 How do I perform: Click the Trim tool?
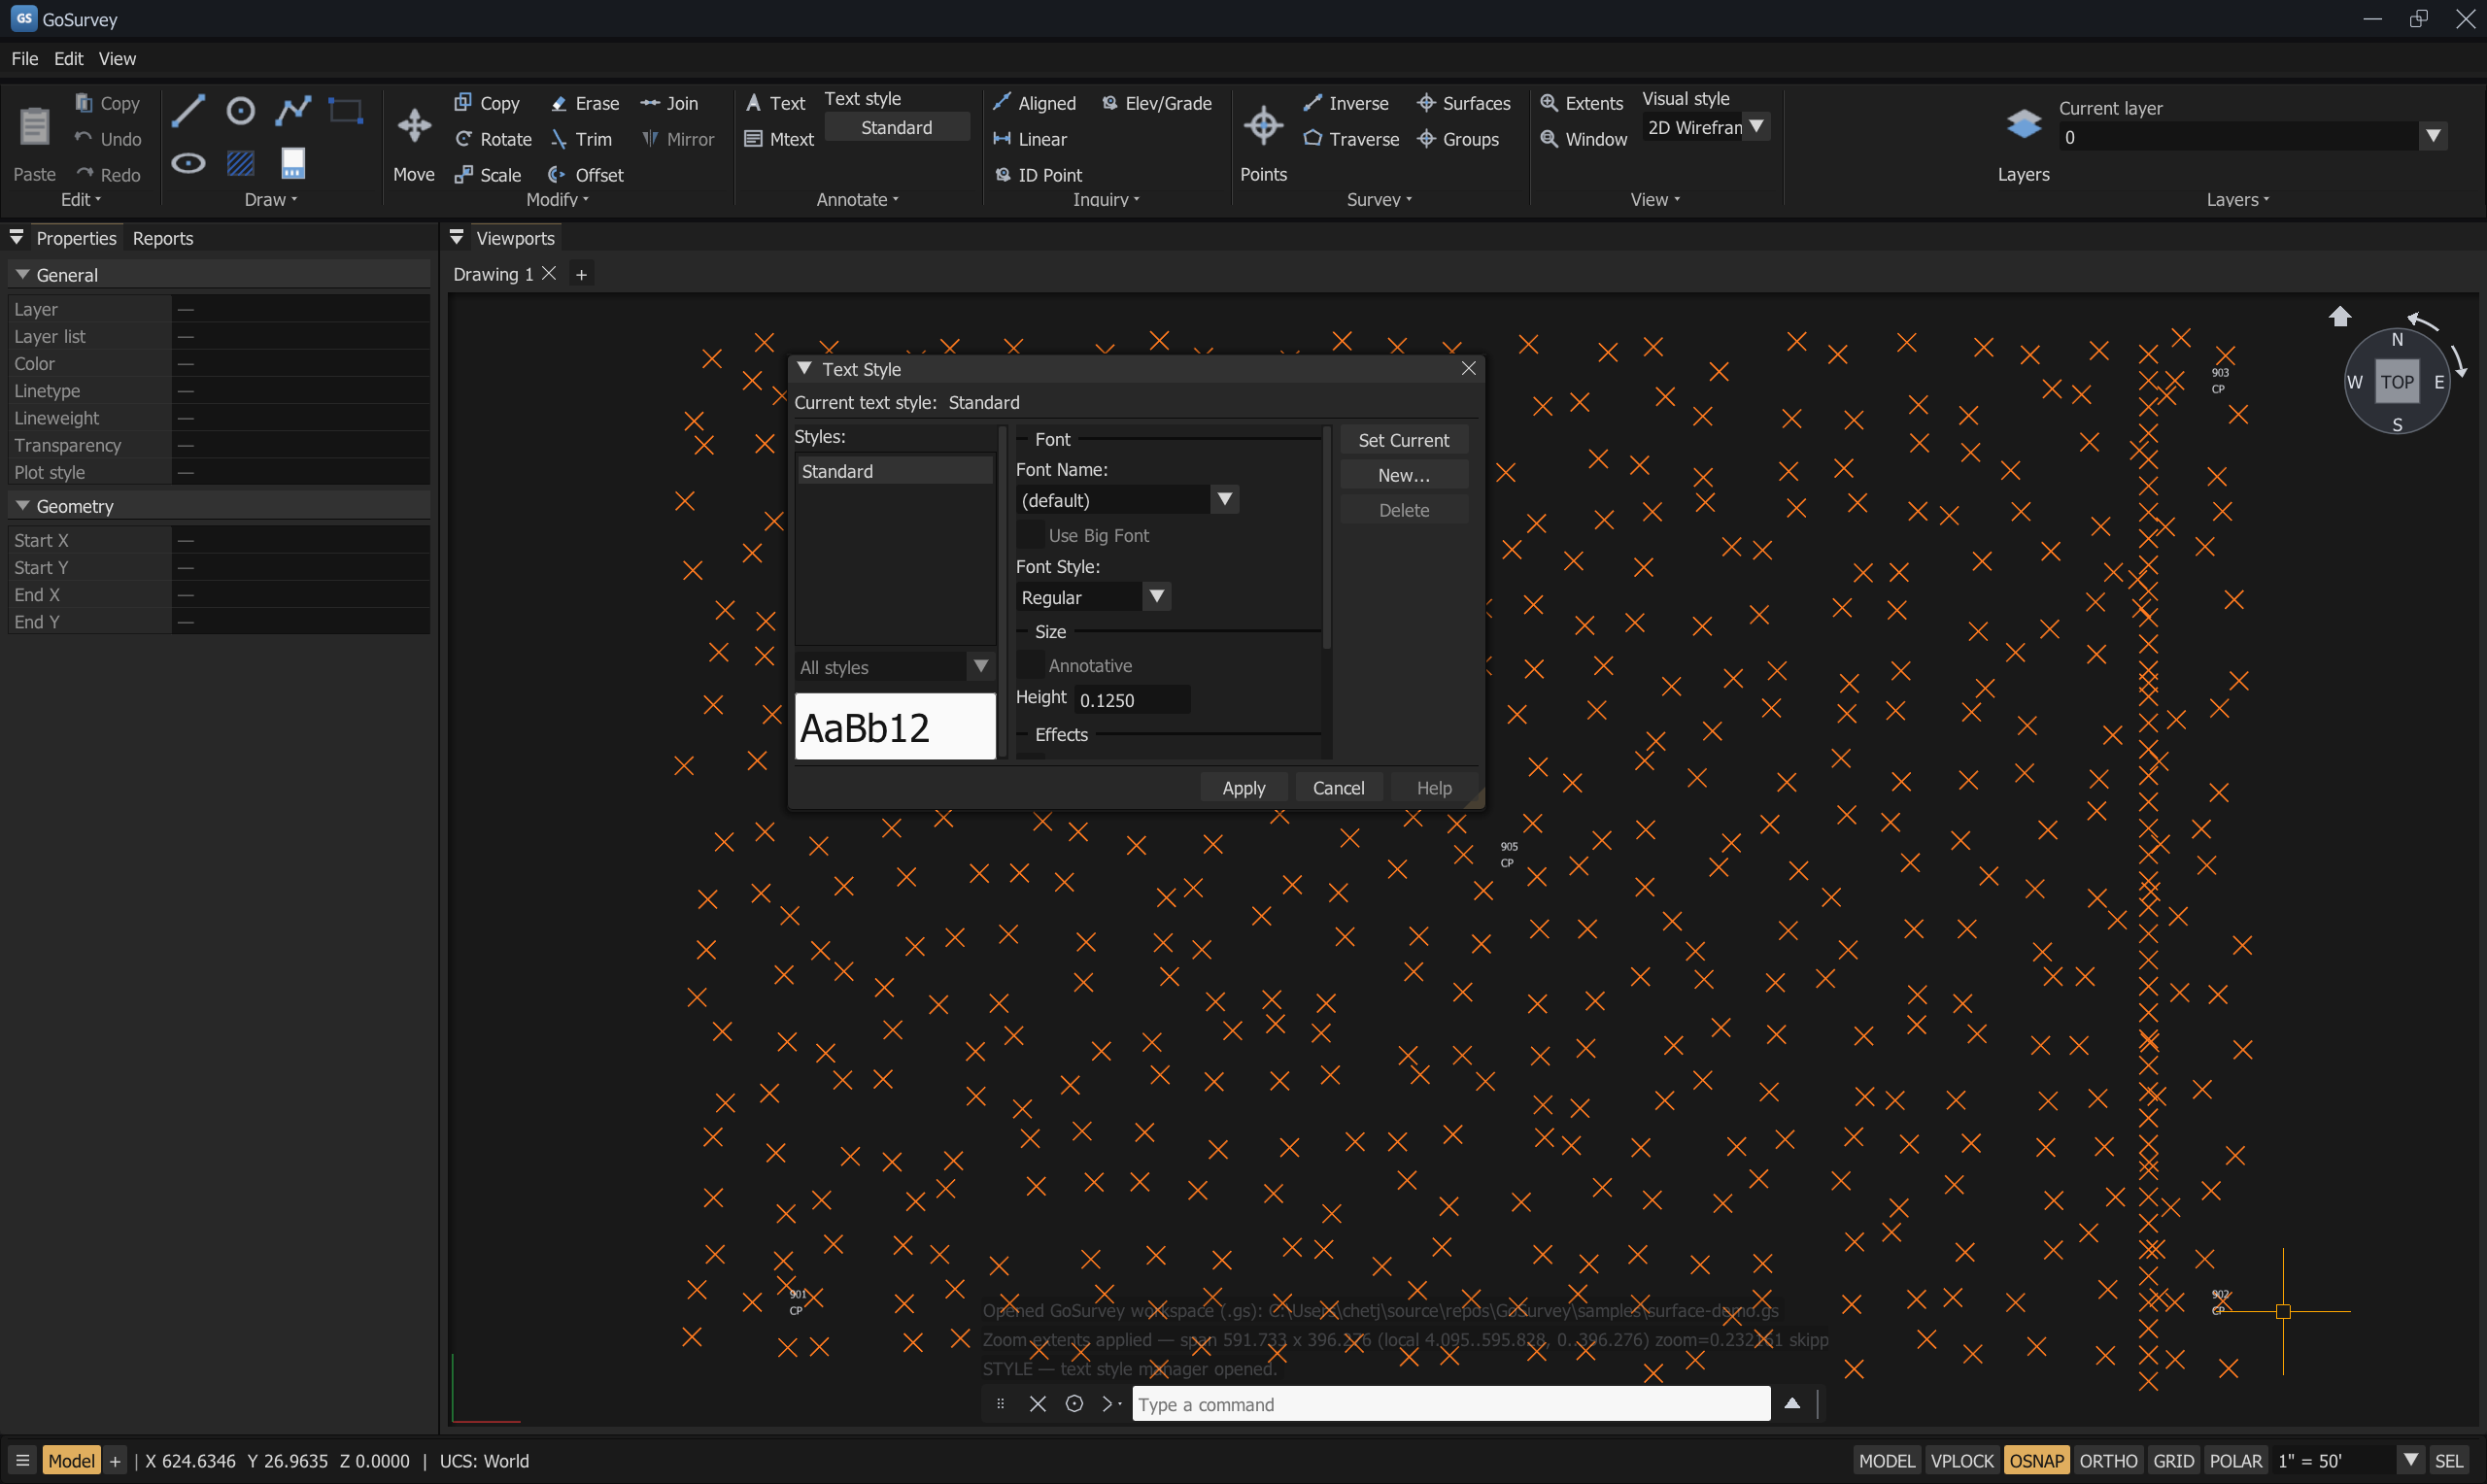point(581,139)
